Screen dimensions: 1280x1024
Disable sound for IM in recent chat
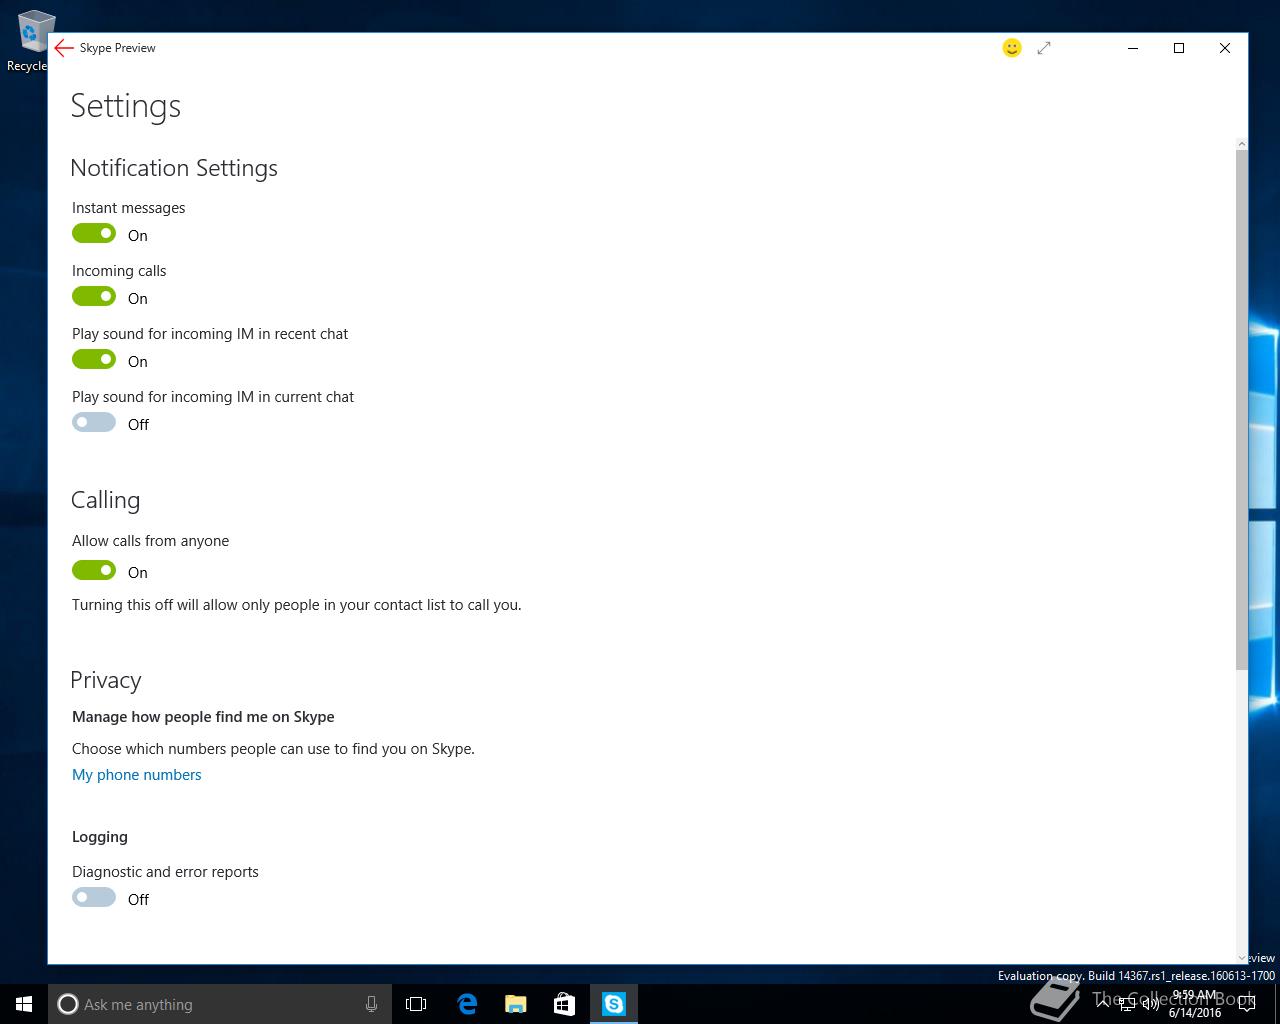(x=94, y=359)
